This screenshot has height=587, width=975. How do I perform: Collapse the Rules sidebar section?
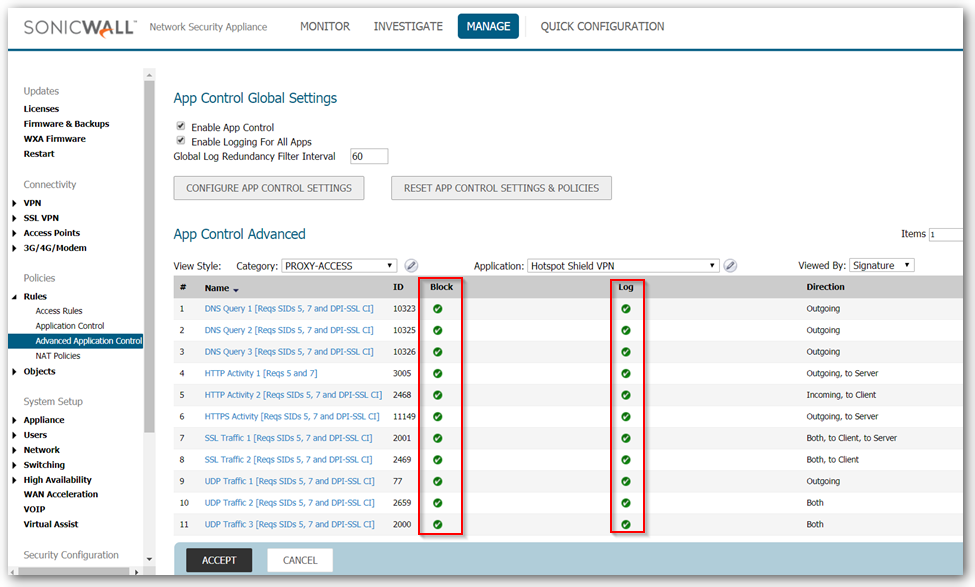[14, 297]
